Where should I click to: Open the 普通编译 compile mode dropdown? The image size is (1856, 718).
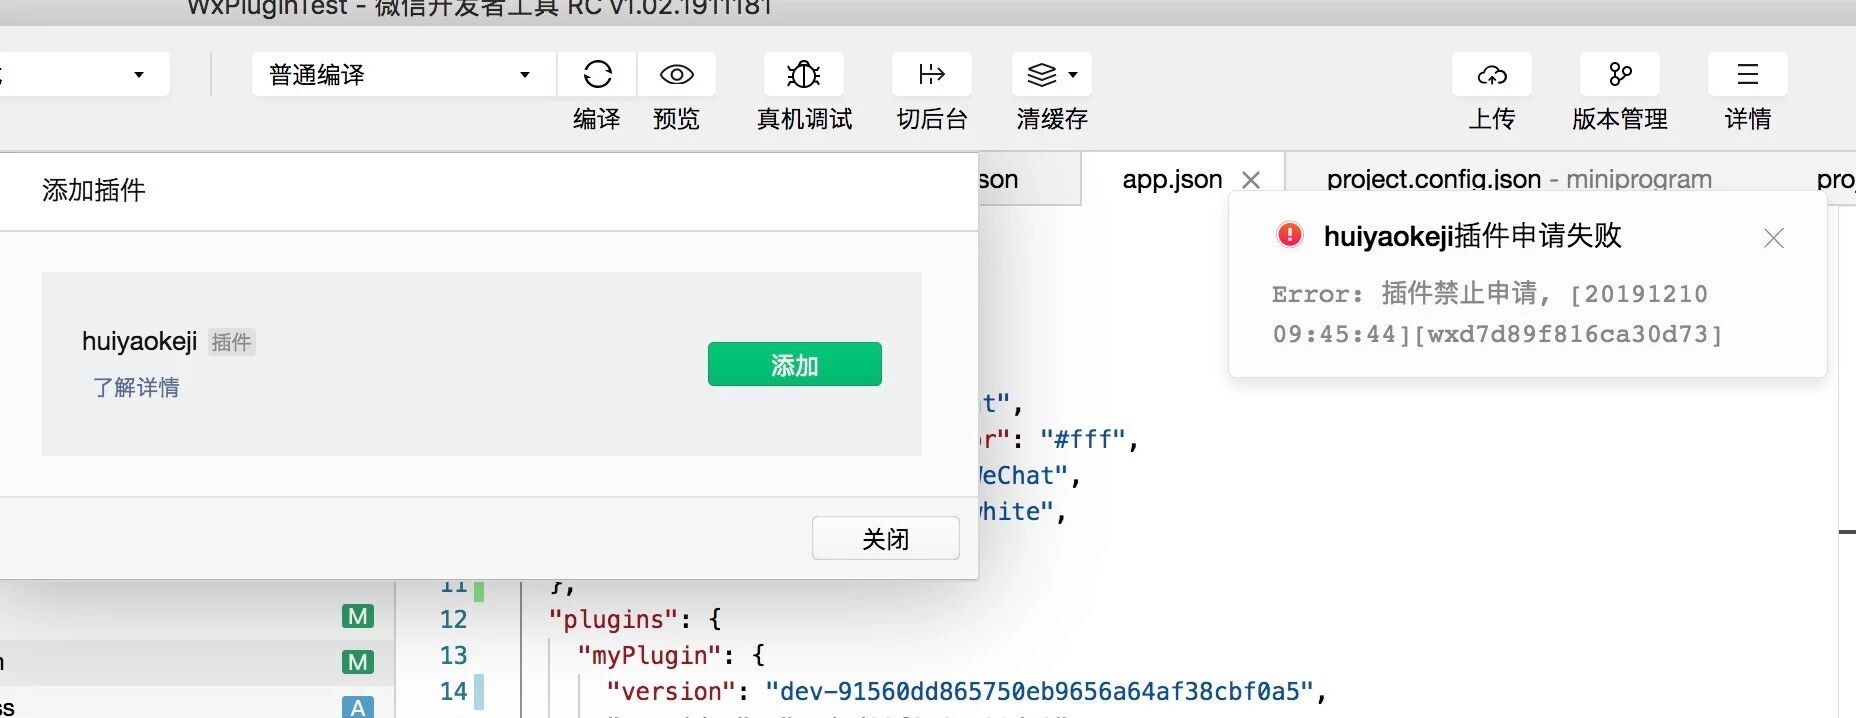tap(403, 74)
